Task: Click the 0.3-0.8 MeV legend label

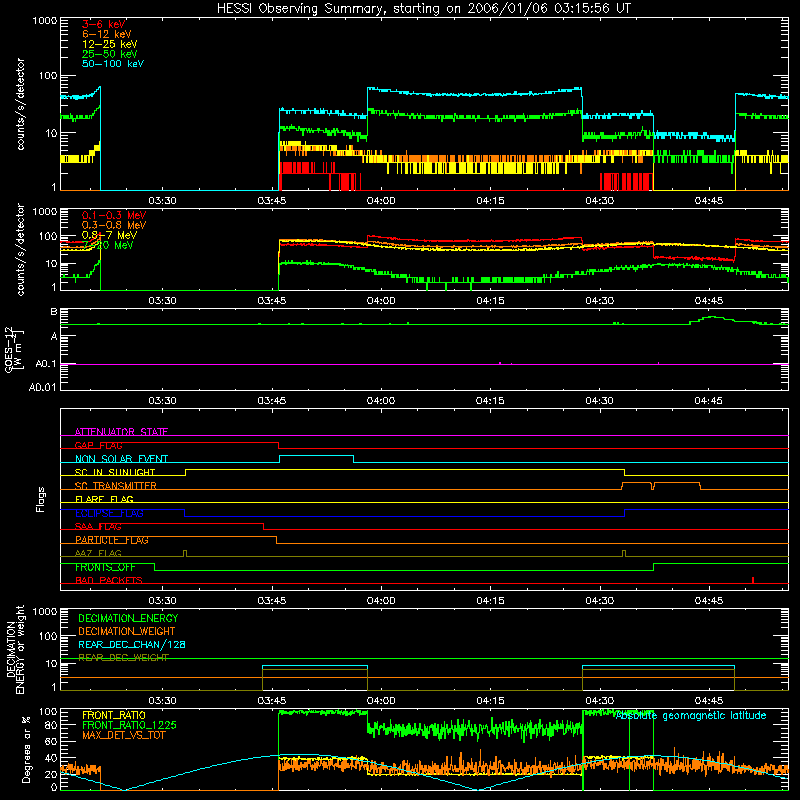Action: point(114,225)
